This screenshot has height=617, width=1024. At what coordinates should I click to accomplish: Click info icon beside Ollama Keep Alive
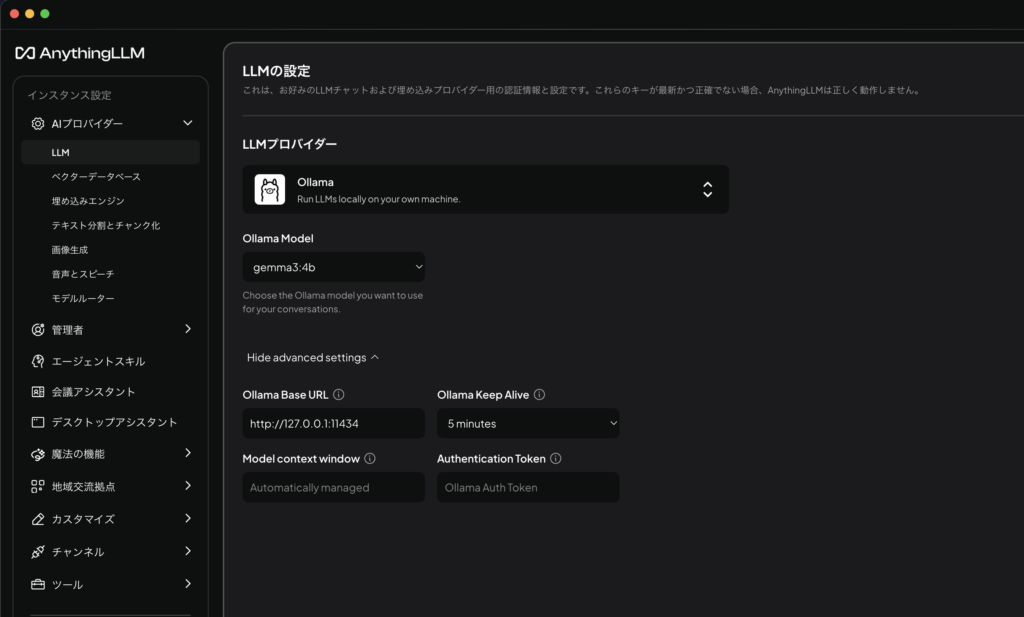coord(539,394)
